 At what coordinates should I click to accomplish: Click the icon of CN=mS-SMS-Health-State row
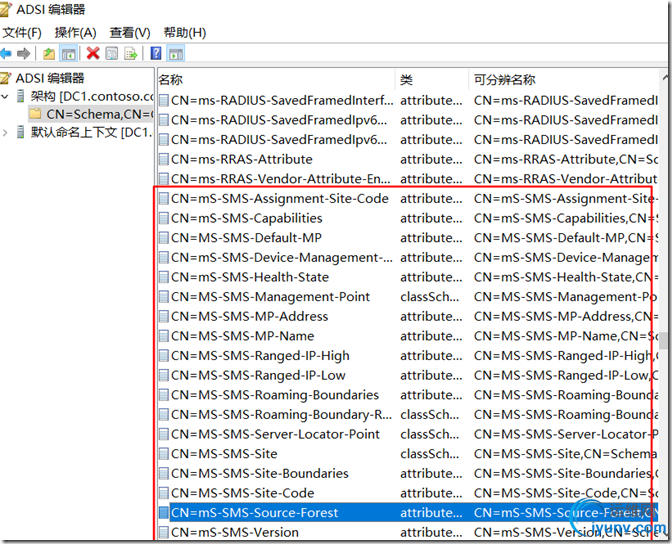163,277
